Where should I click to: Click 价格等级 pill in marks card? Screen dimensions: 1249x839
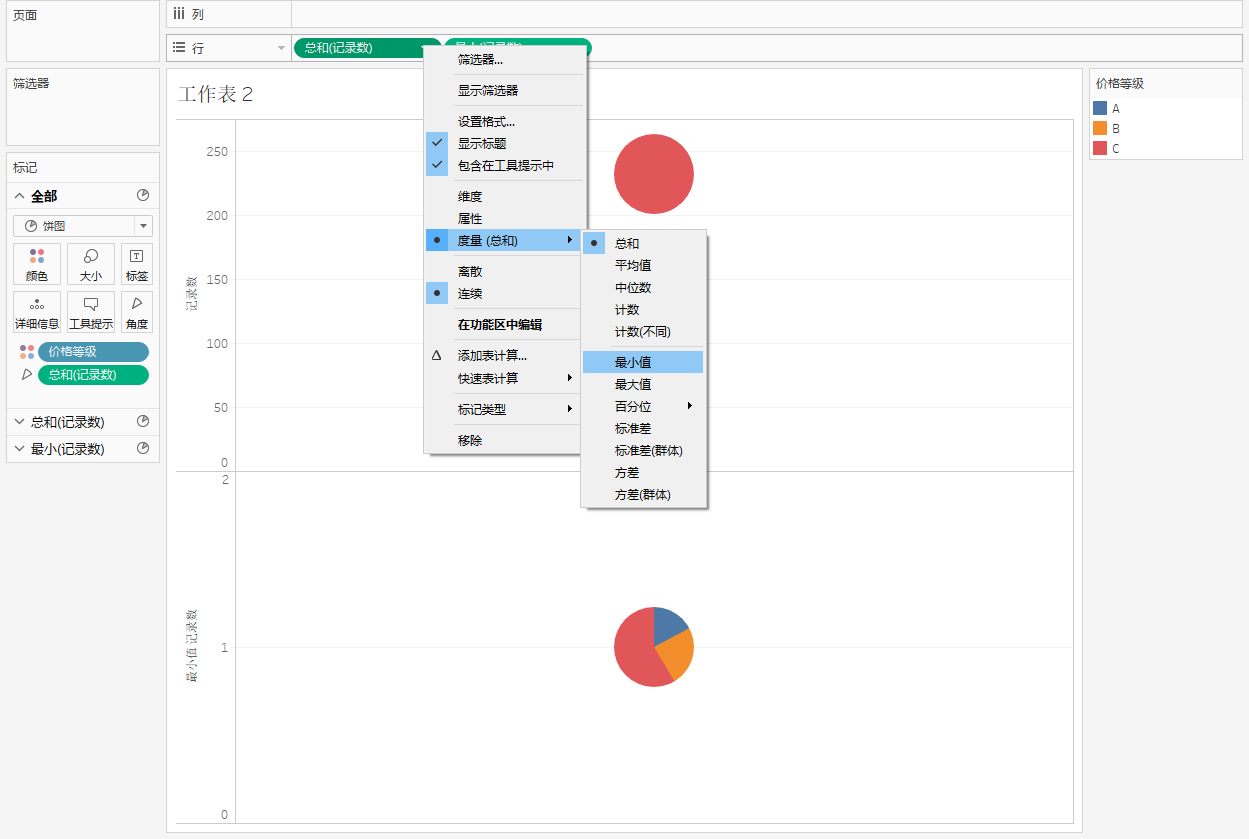(93, 352)
